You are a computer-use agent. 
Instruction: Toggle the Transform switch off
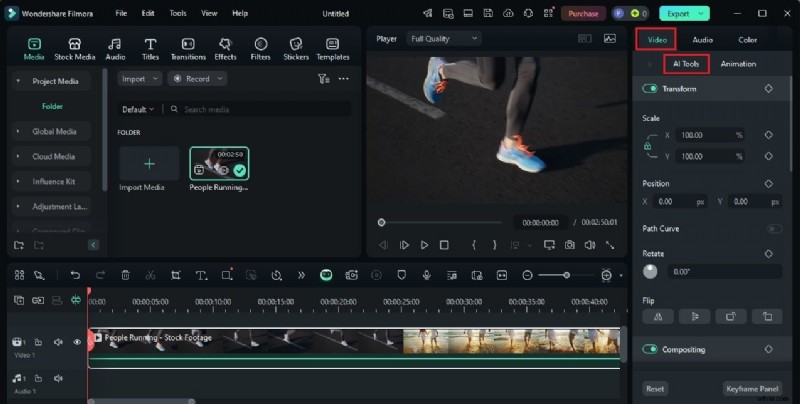651,89
